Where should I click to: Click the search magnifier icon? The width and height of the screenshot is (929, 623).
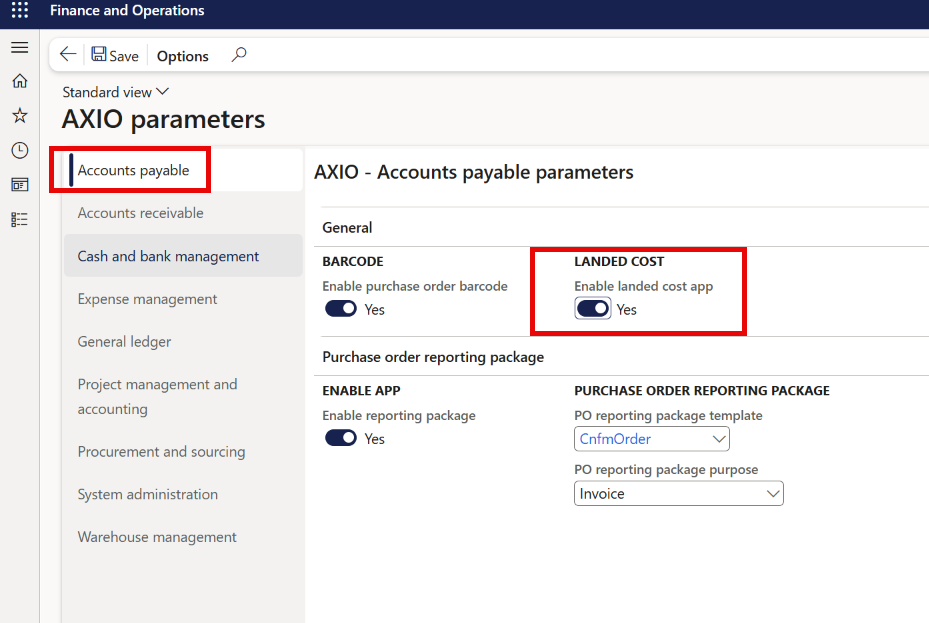(239, 55)
